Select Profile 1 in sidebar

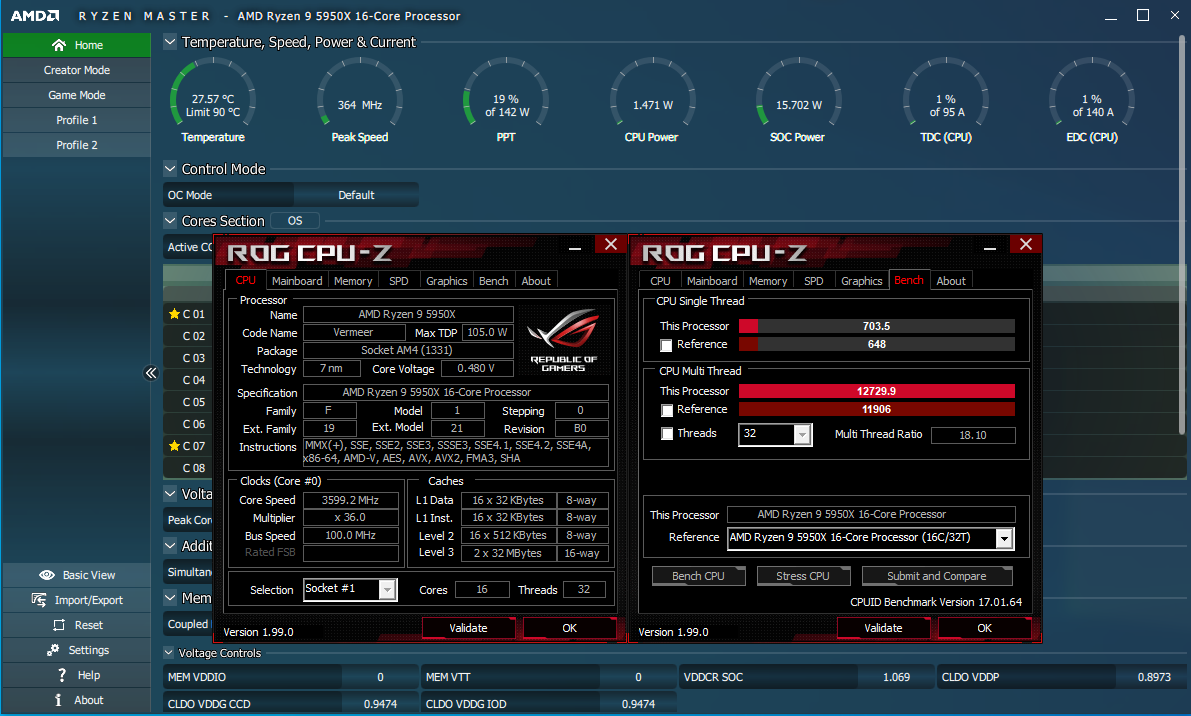[x=77, y=120]
